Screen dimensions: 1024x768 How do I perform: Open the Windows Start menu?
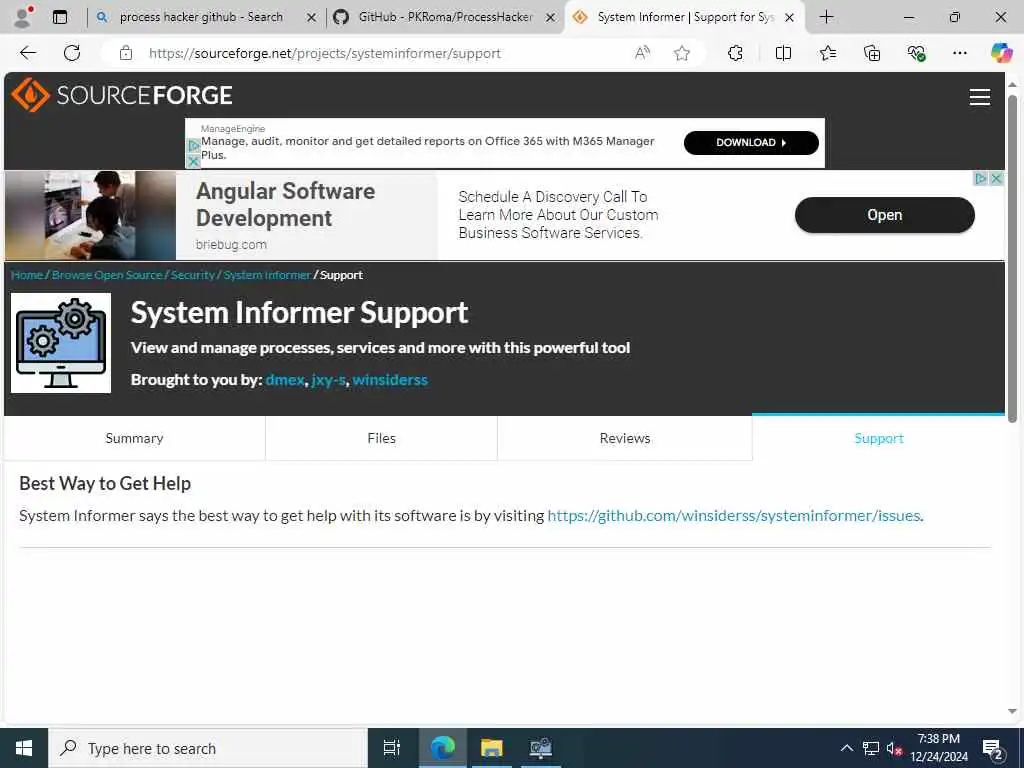pos(24,748)
